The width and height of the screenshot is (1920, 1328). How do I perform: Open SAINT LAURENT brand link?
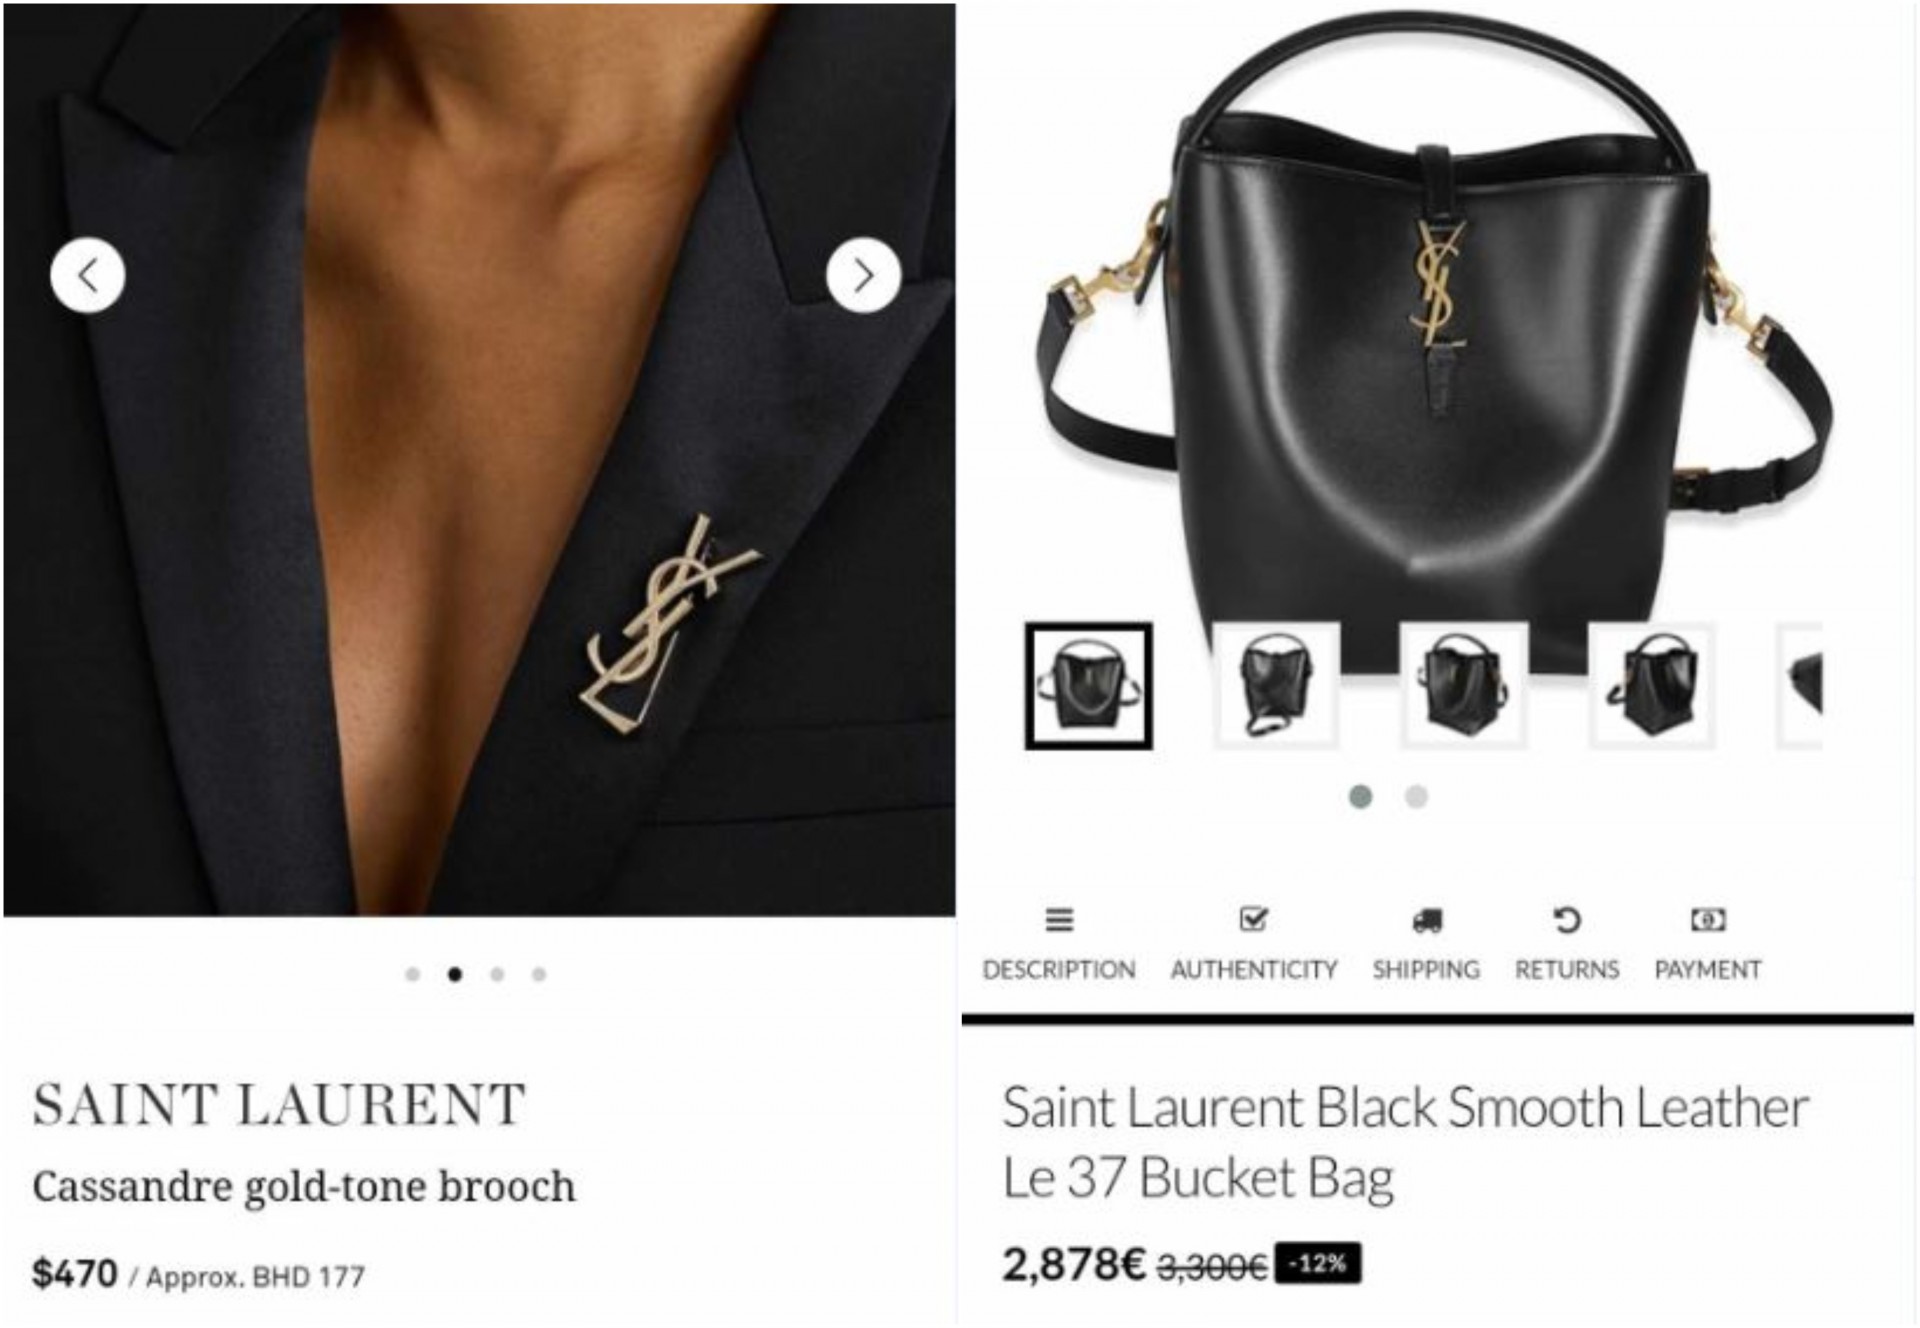[x=279, y=1105]
